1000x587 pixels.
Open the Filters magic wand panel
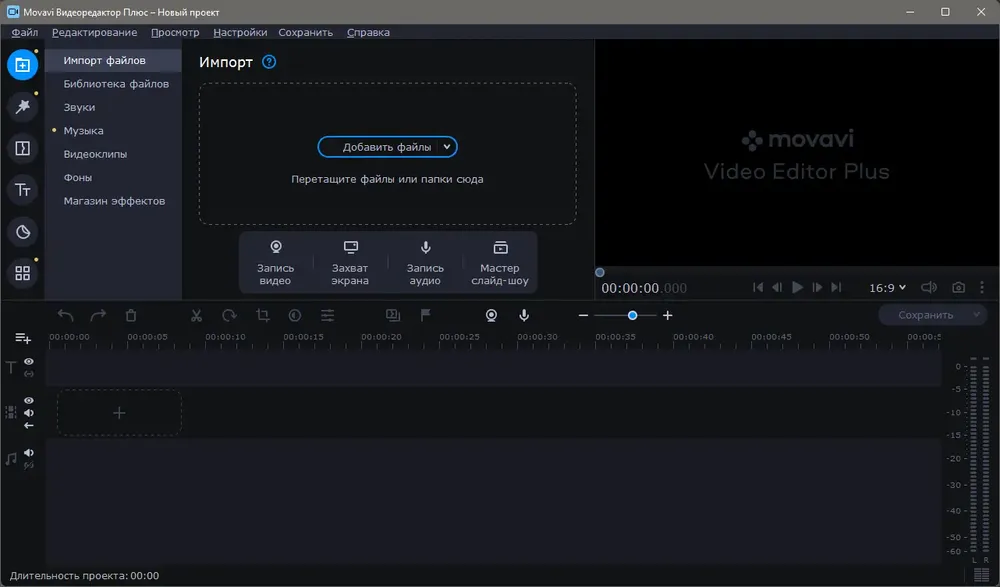(x=22, y=107)
